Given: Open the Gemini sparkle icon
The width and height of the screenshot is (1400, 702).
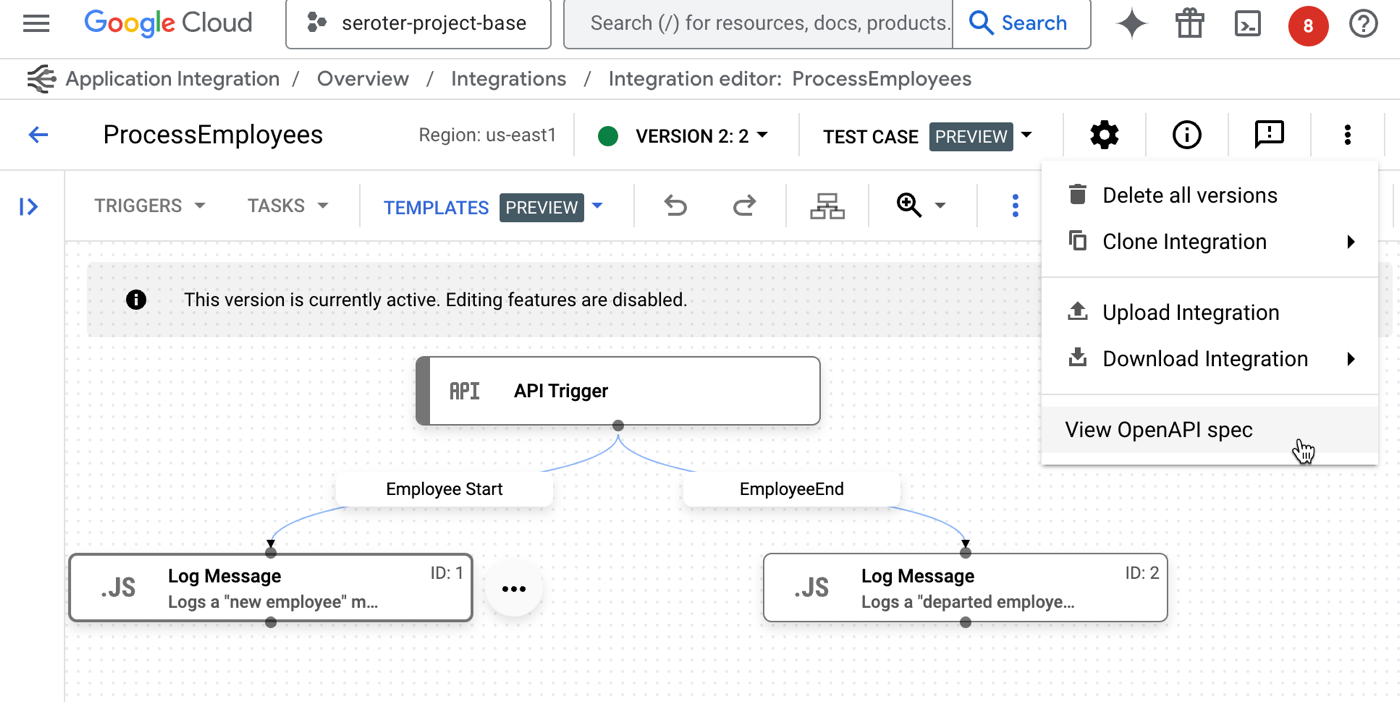Looking at the screenshot, I should coord(1132,23).
